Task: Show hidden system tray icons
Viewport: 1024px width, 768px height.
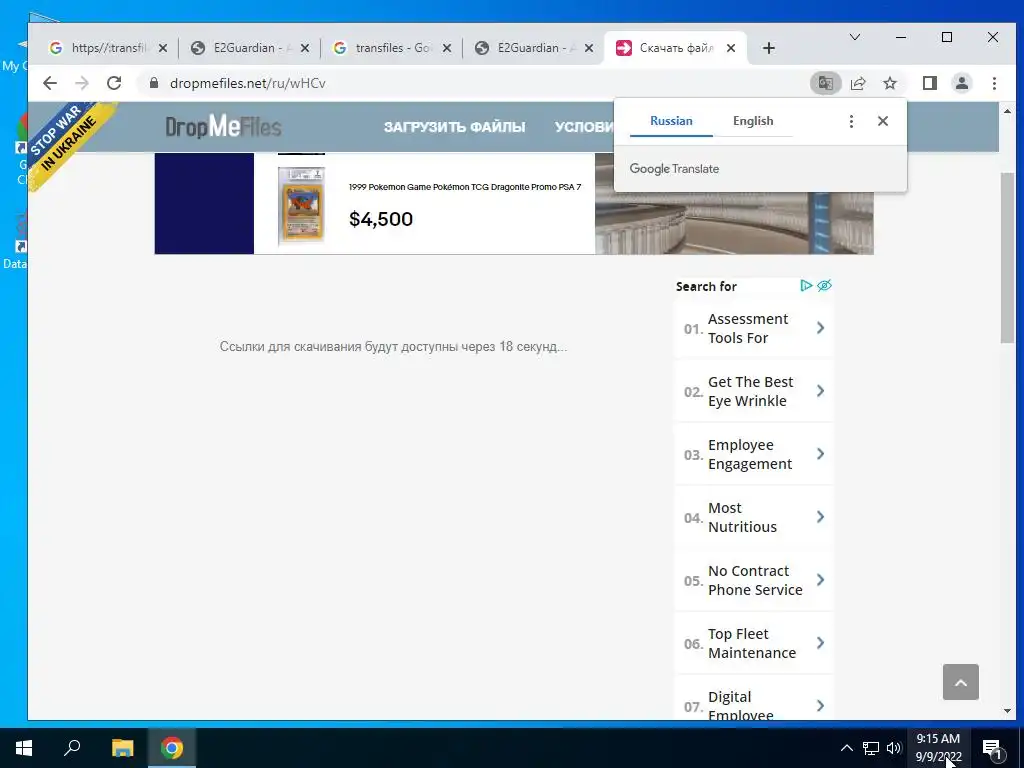Action: coord(846,748)
